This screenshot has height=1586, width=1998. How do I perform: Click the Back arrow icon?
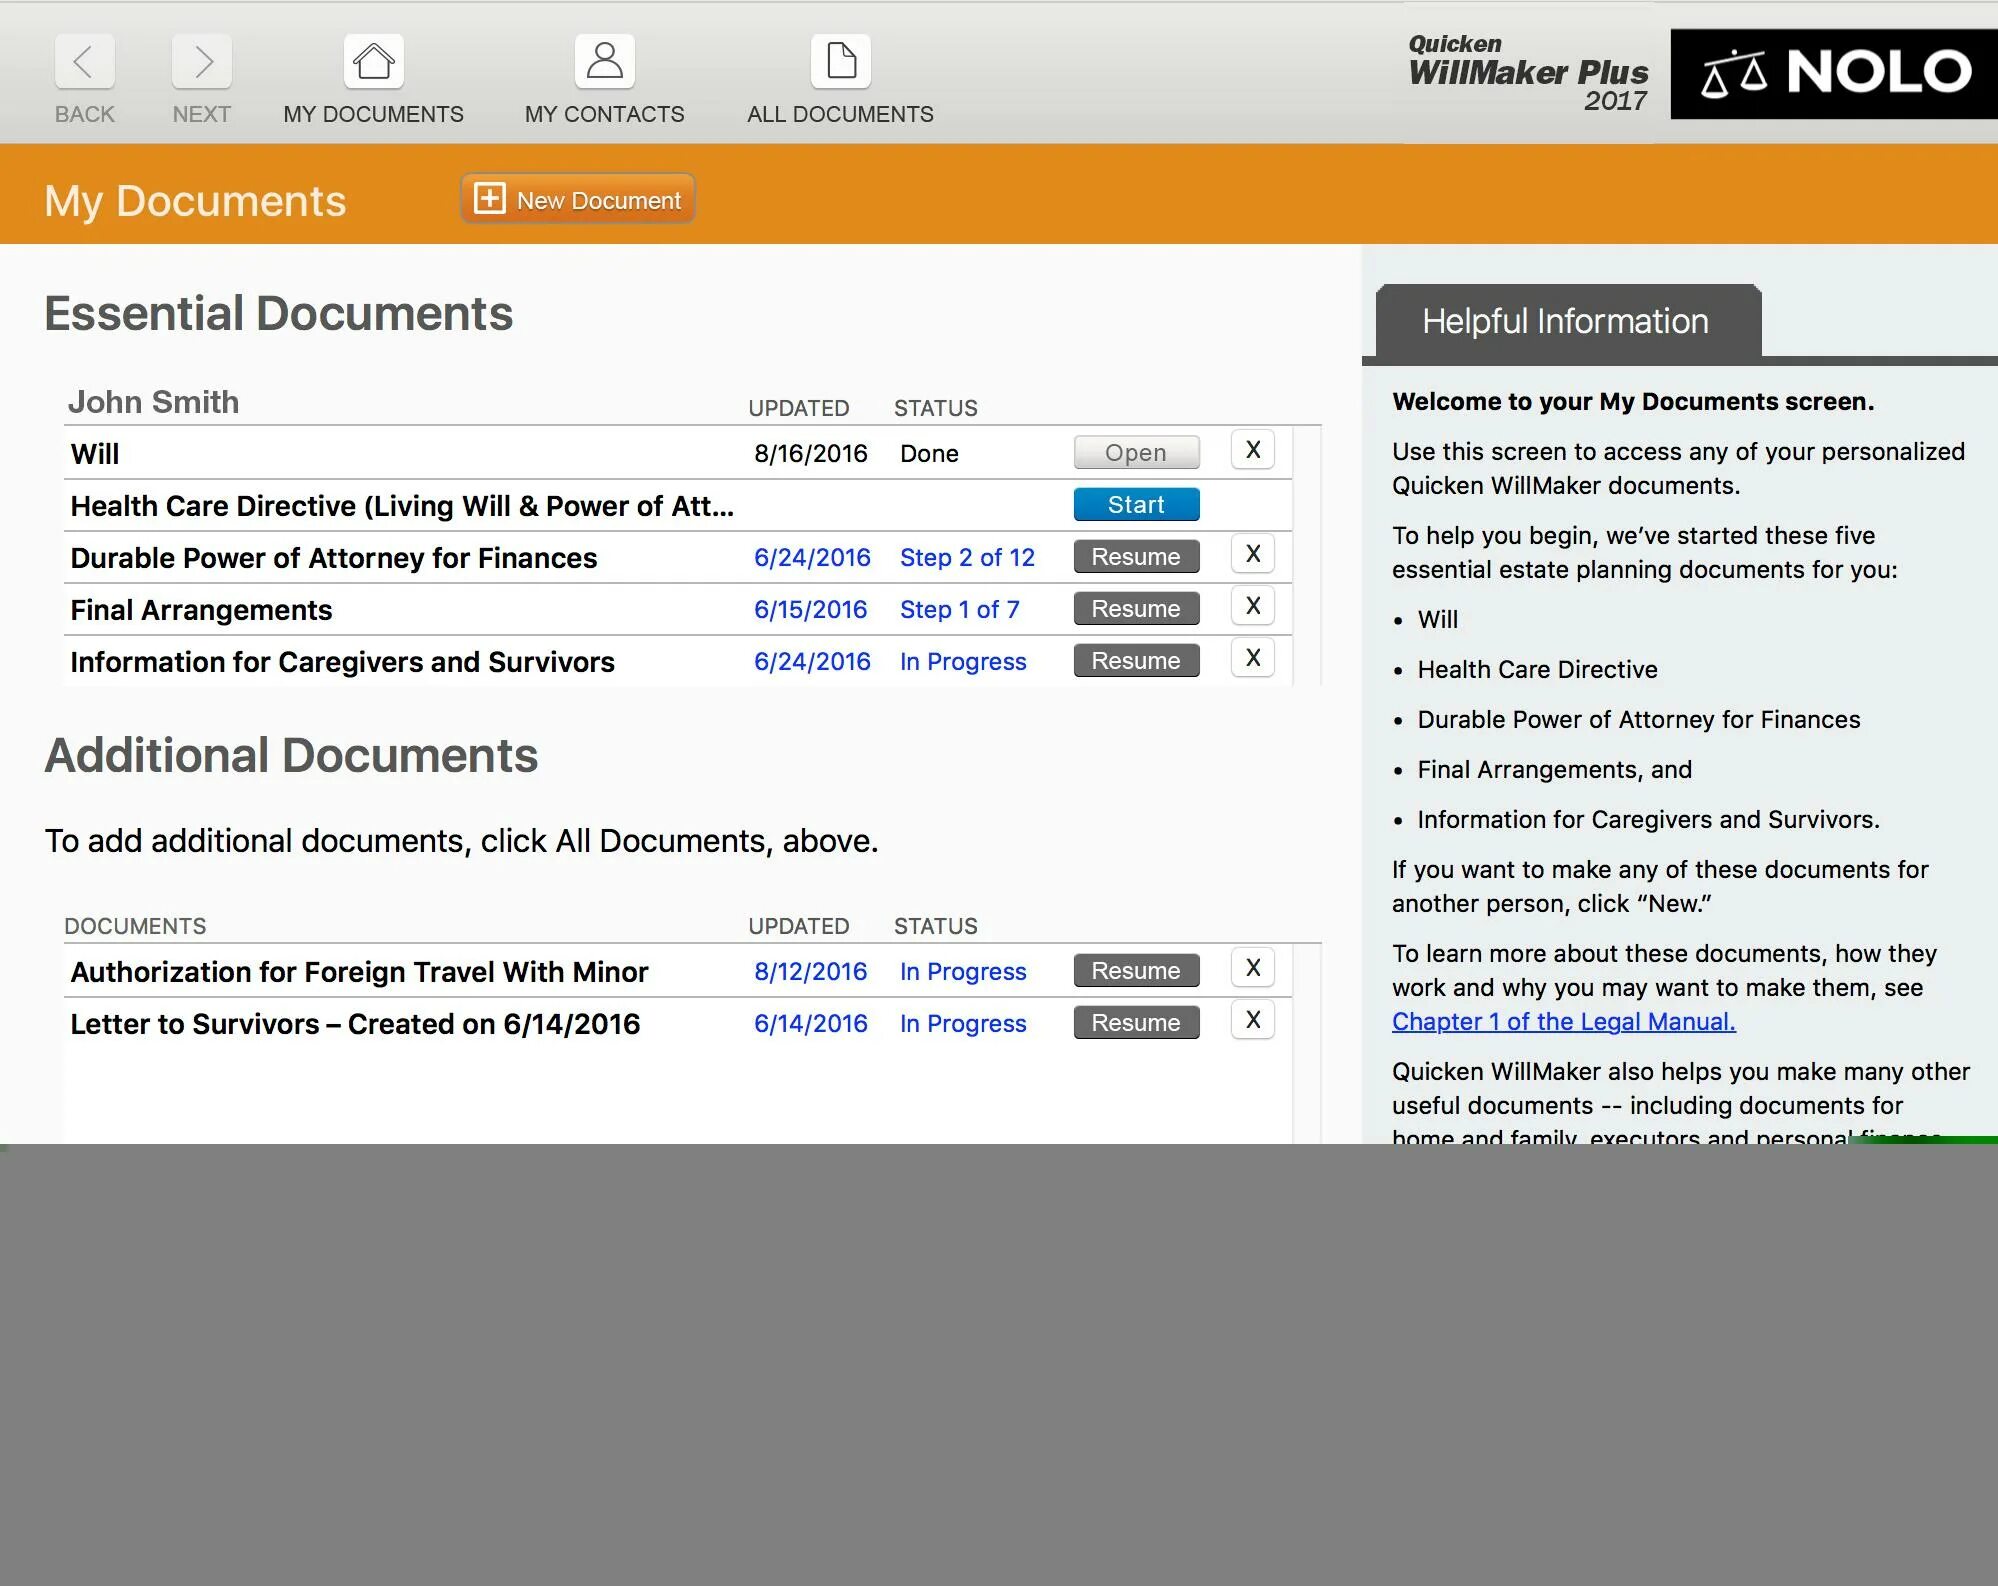(84, 62)
